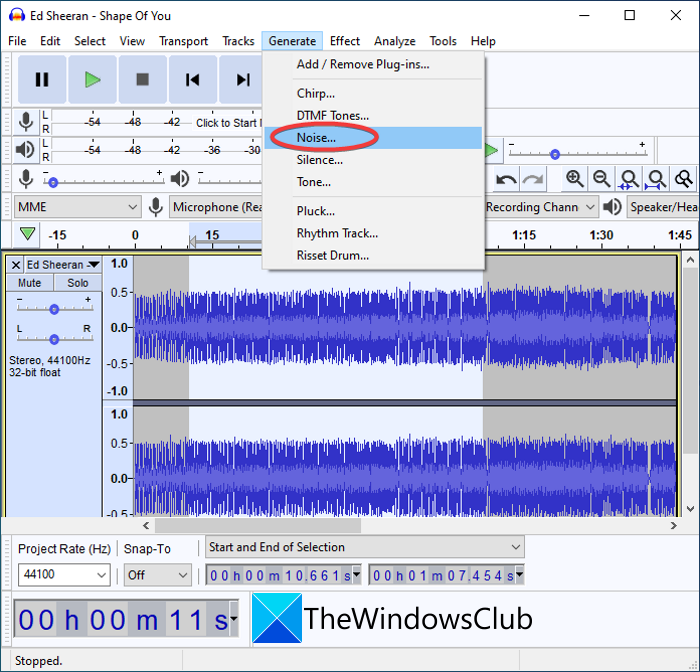Choose Pluck in Generate menu

coord(373,211)
